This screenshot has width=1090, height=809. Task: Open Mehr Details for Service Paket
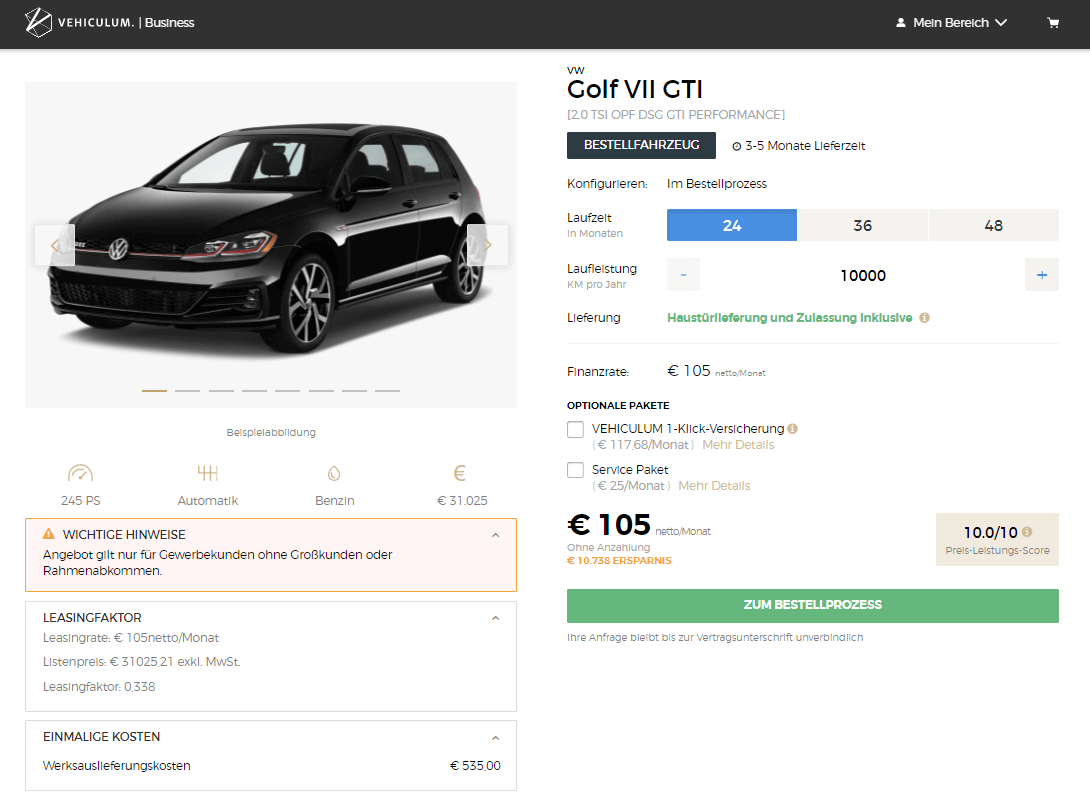714,486
